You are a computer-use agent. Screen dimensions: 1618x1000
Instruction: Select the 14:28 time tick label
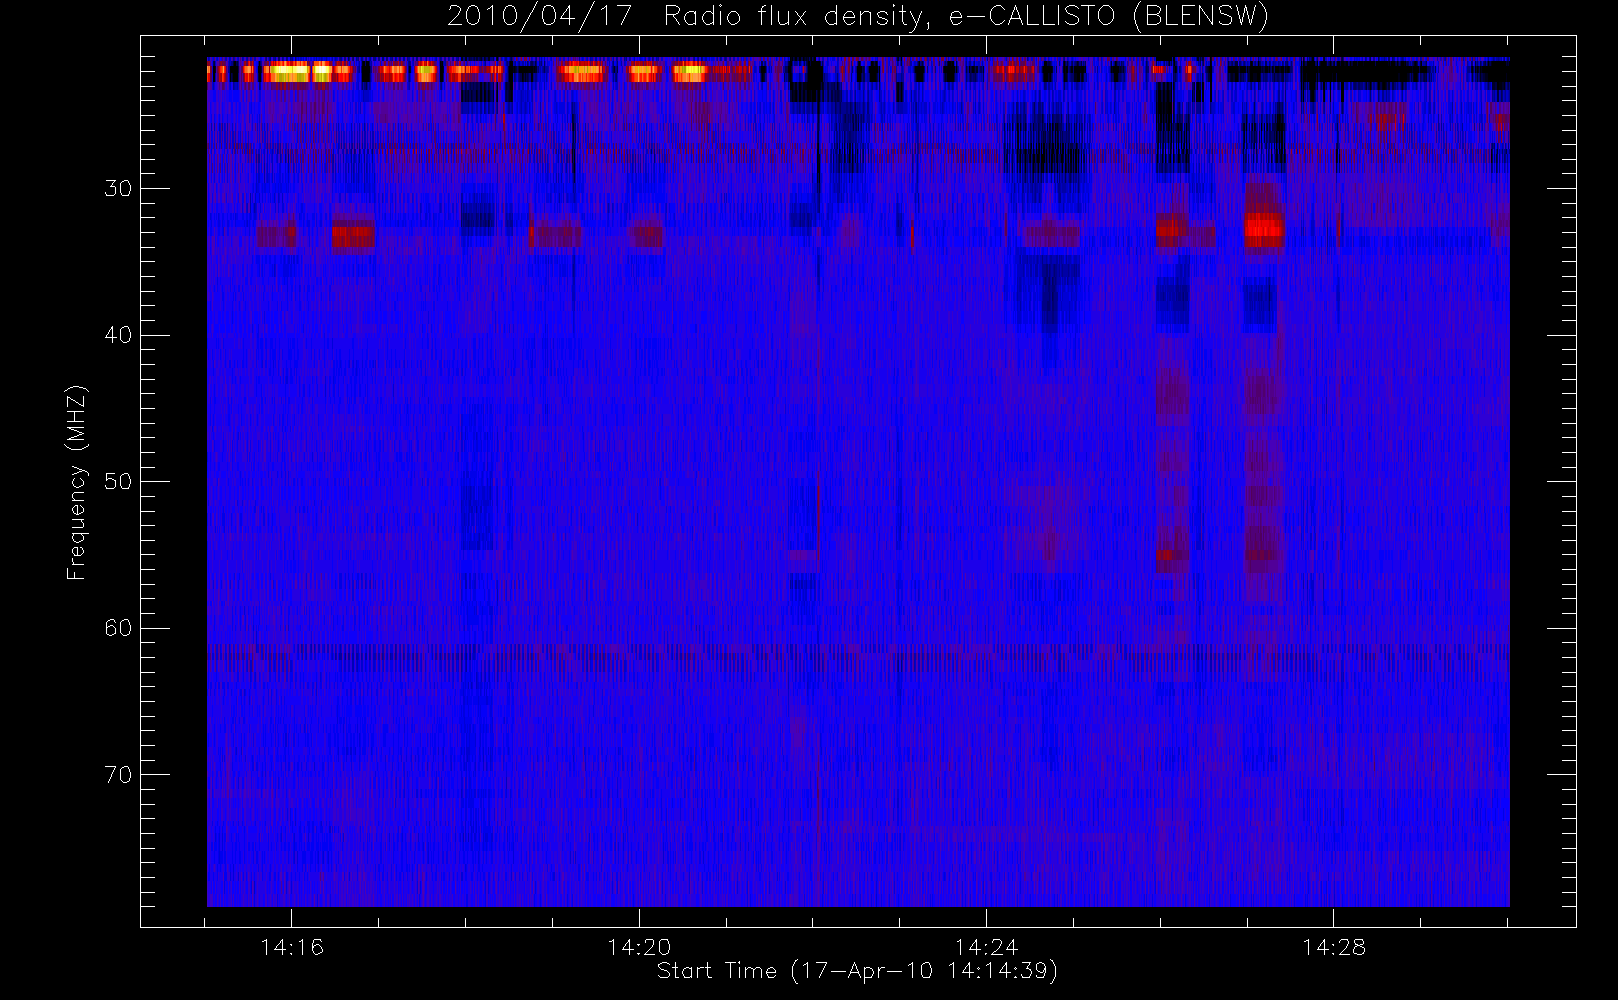coord(1333,947)
